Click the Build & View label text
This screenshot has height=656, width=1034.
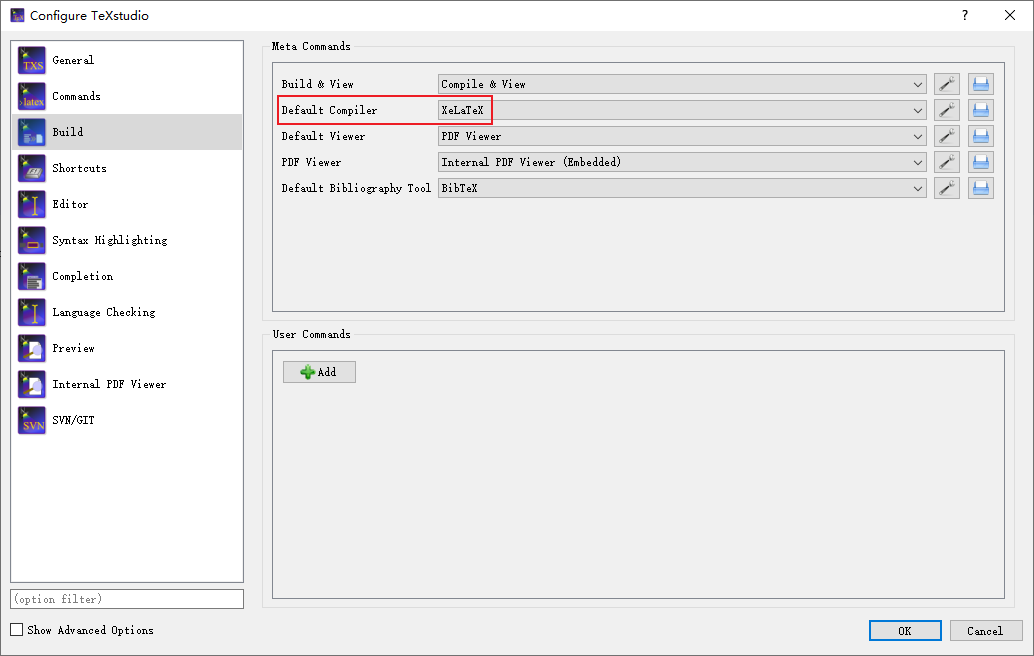(x=317, y=84)
